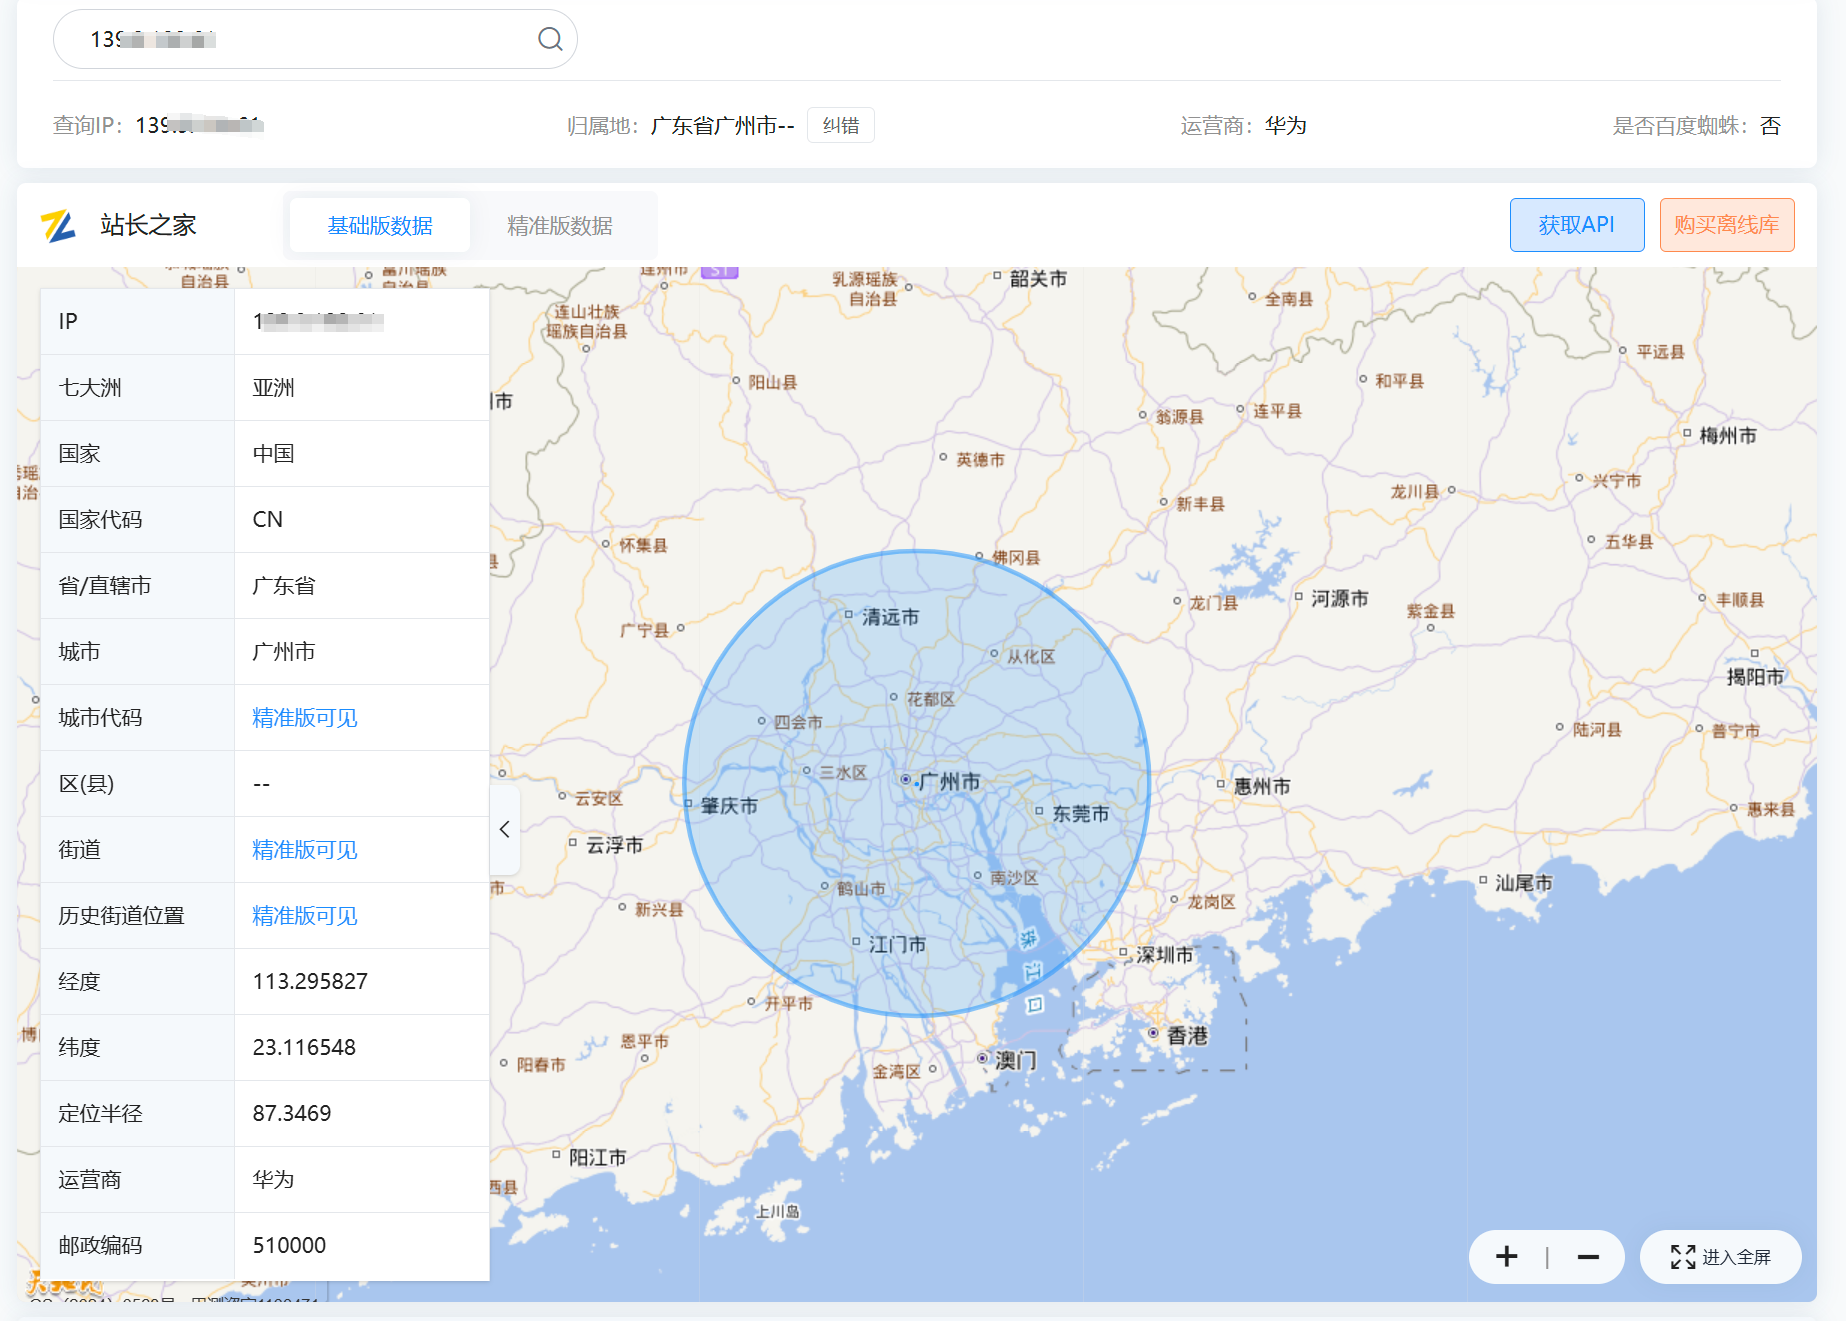Click the 澳门 marker on the map
Screen dimensions: 1846x1321
[x=983, y=1057]
